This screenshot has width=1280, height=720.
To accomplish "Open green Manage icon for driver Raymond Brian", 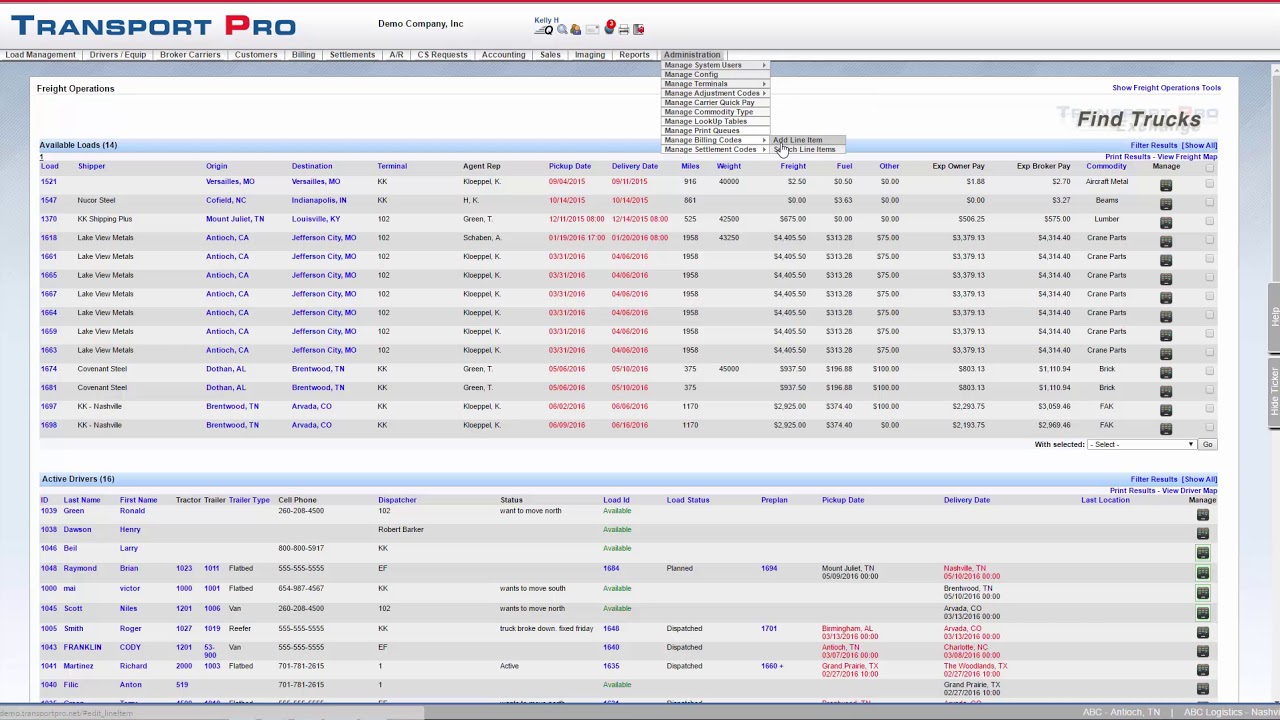I will (x=1203, y=573).
